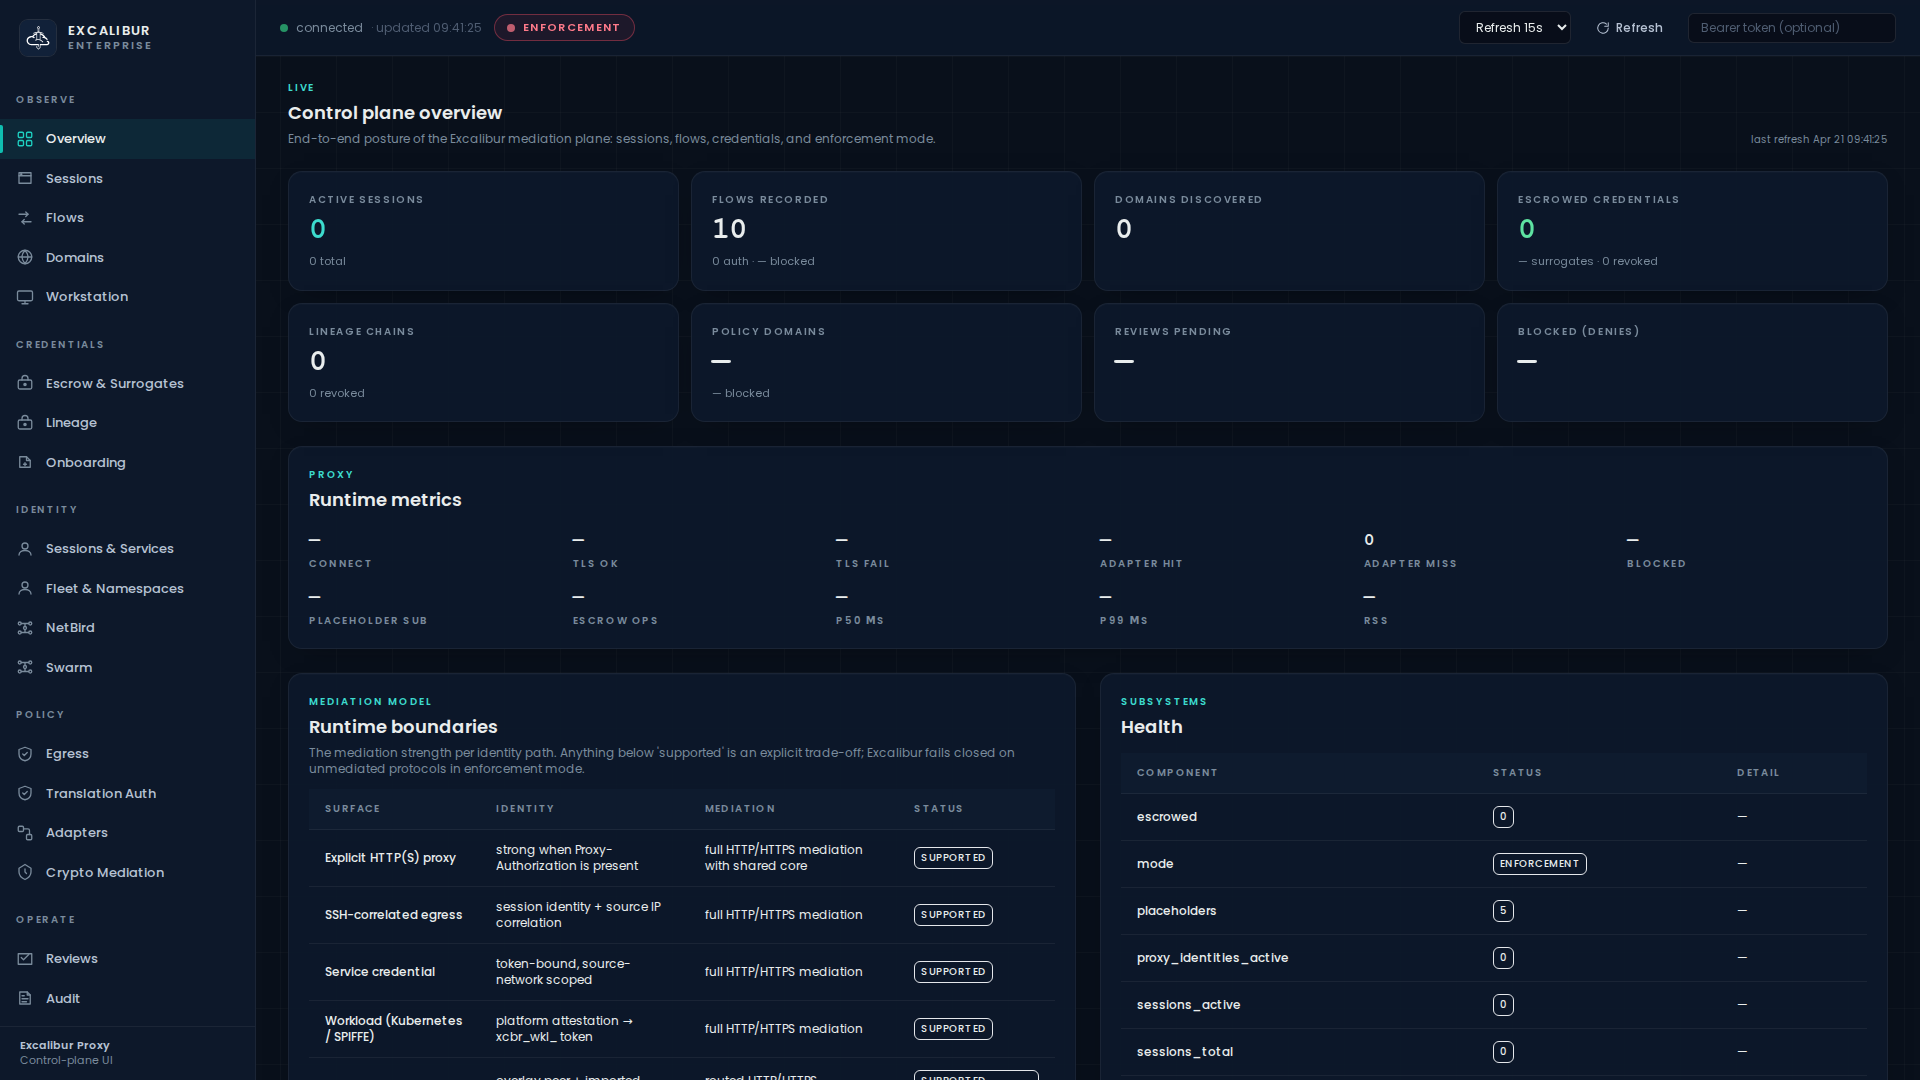
Task: Switch to the Audit section
Action: point(62,998)
